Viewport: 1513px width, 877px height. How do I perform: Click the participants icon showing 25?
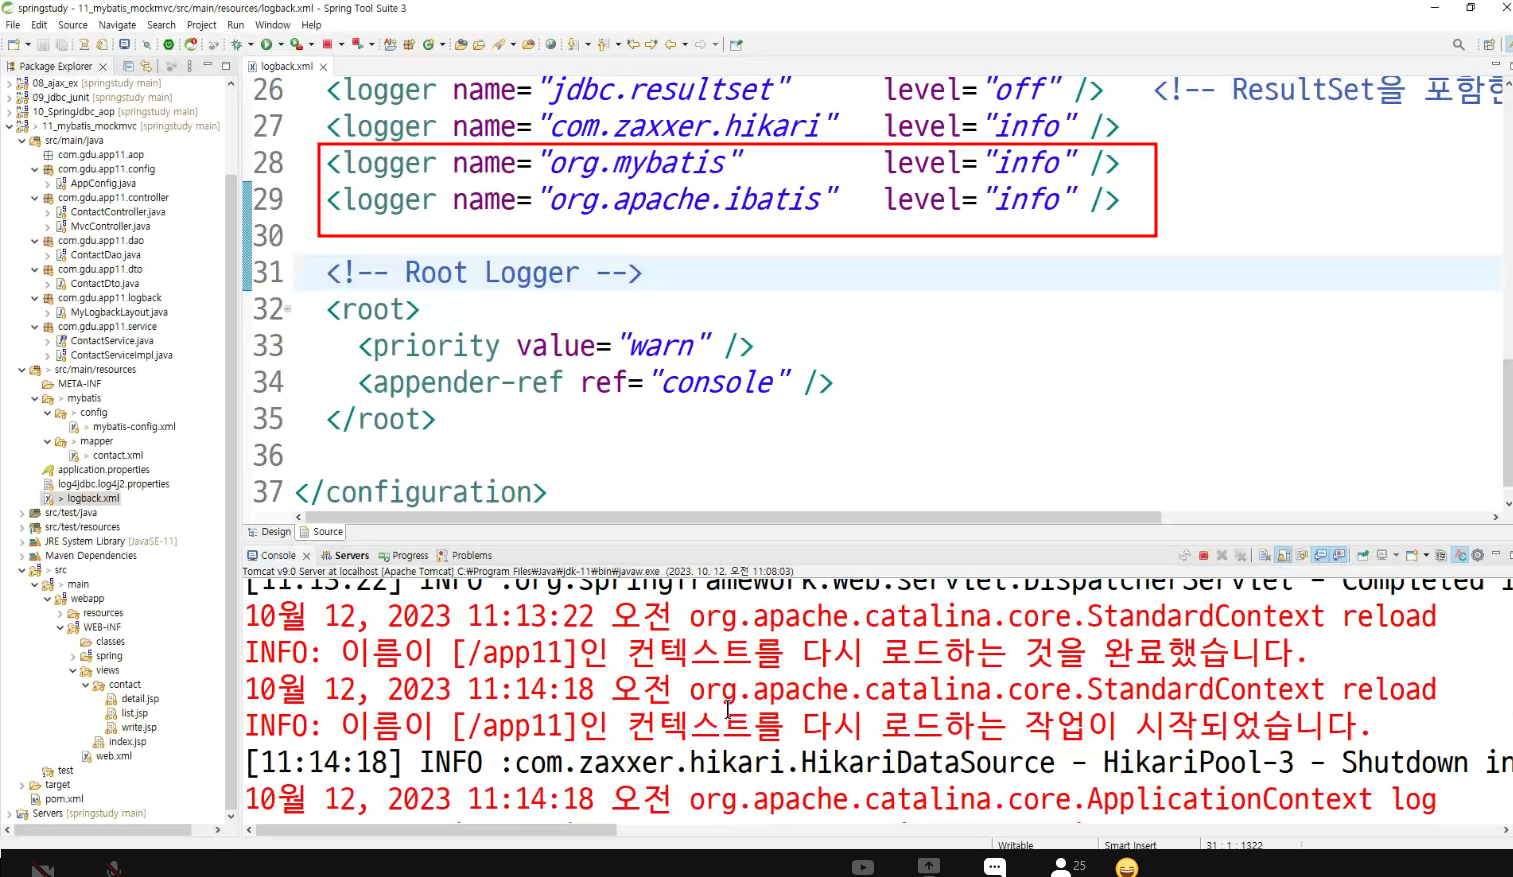[x=1068, y=866]
